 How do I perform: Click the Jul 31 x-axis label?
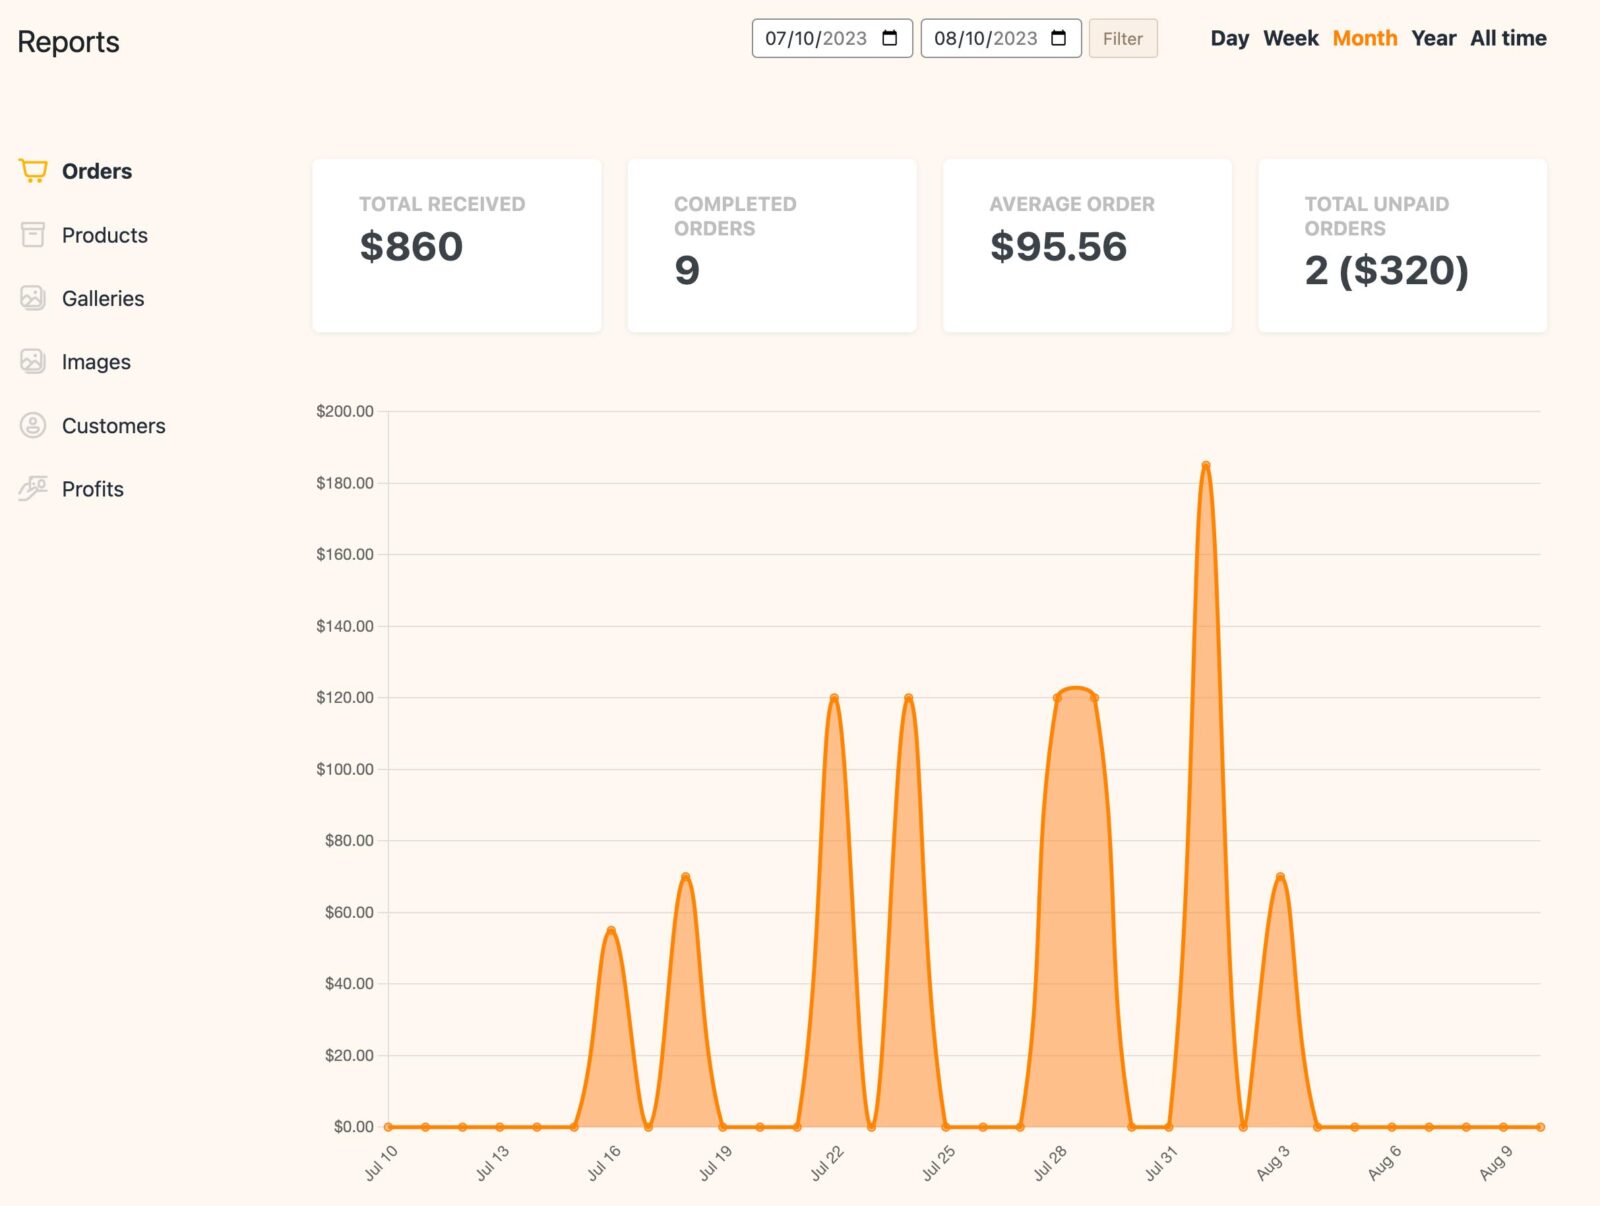coord(1161,1163)
